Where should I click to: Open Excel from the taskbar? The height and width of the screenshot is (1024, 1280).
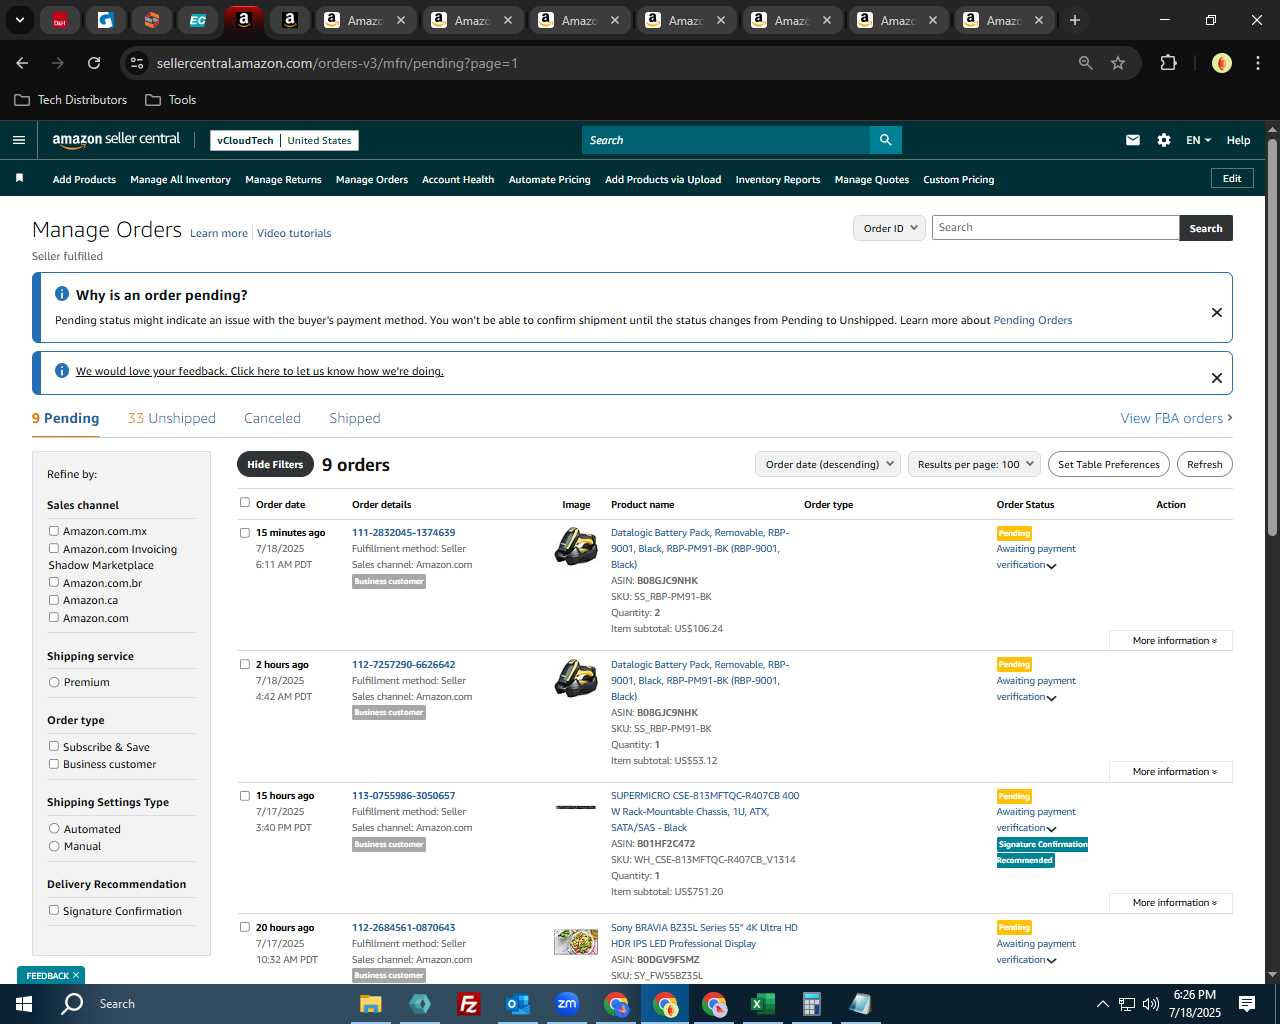click(x=762, y=1004)
